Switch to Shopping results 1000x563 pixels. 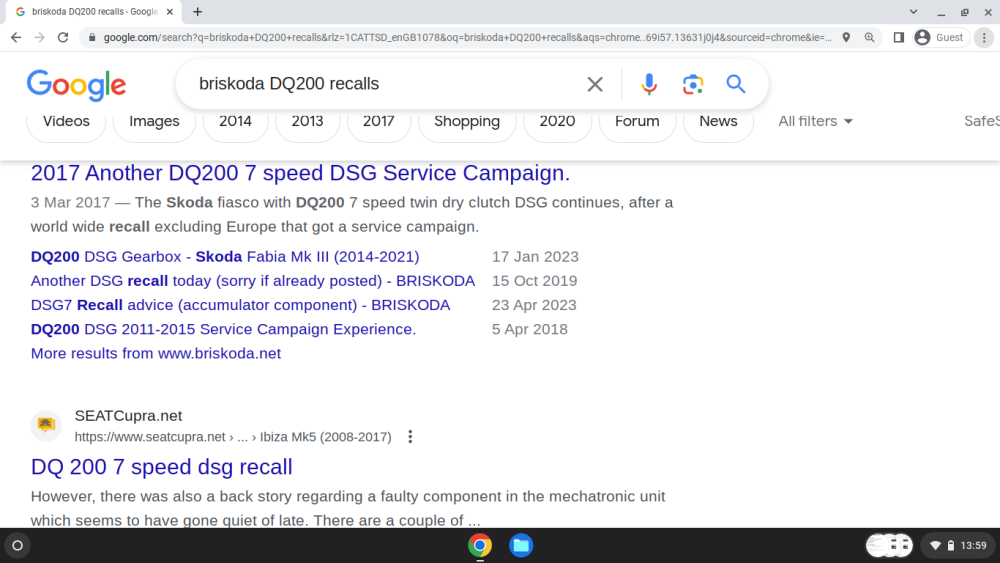467,121
